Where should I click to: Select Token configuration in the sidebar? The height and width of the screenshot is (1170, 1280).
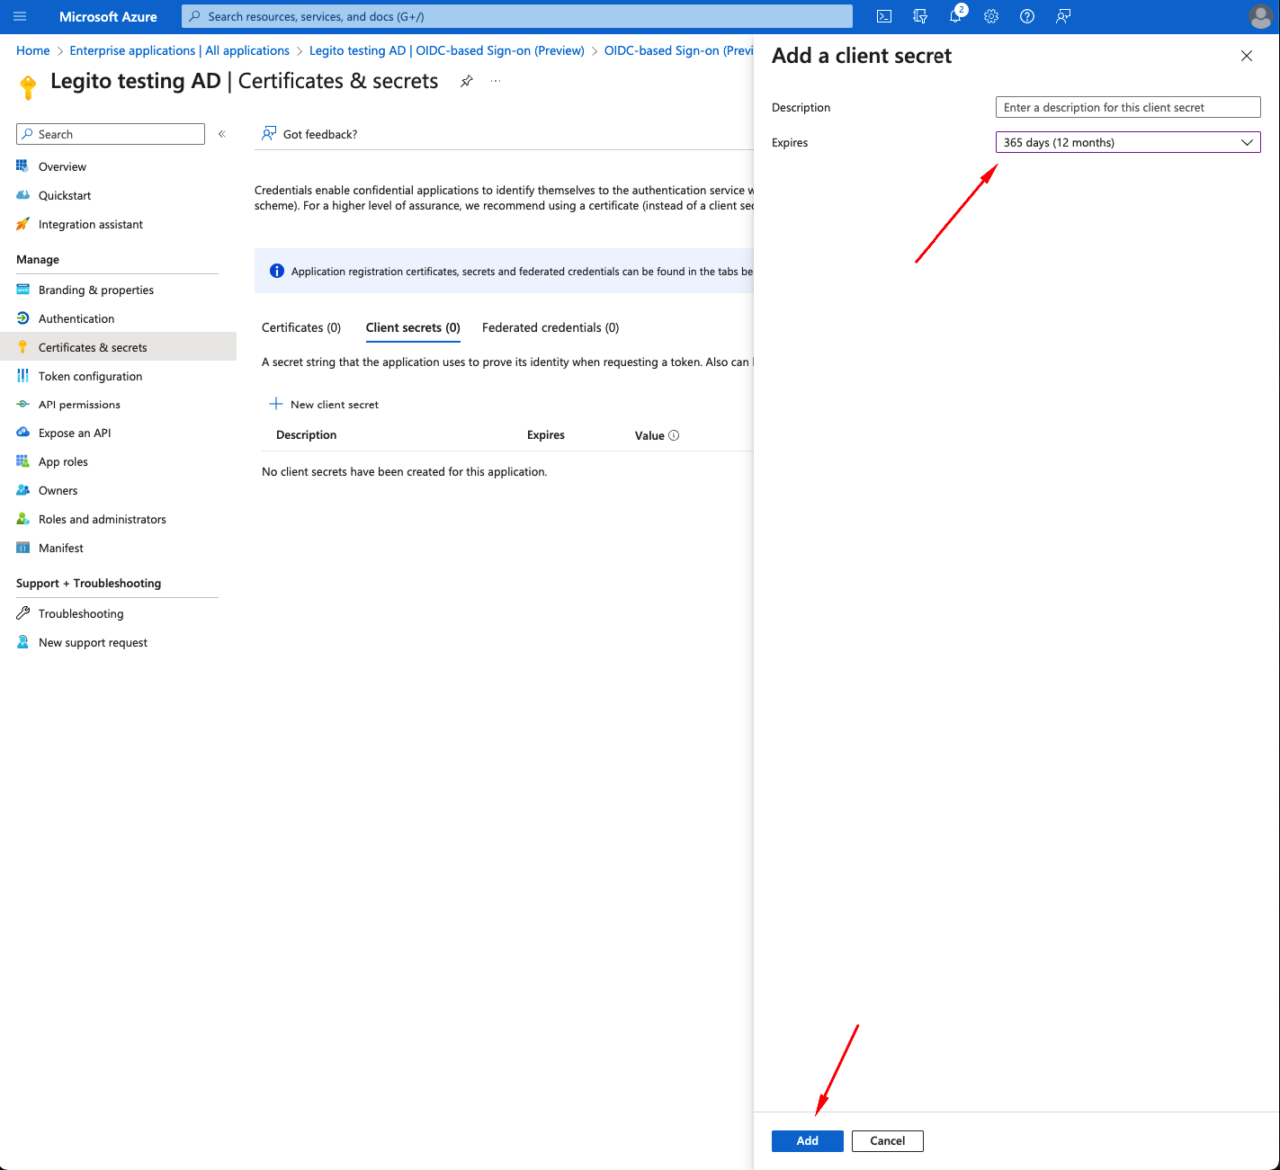click(89, 376)
